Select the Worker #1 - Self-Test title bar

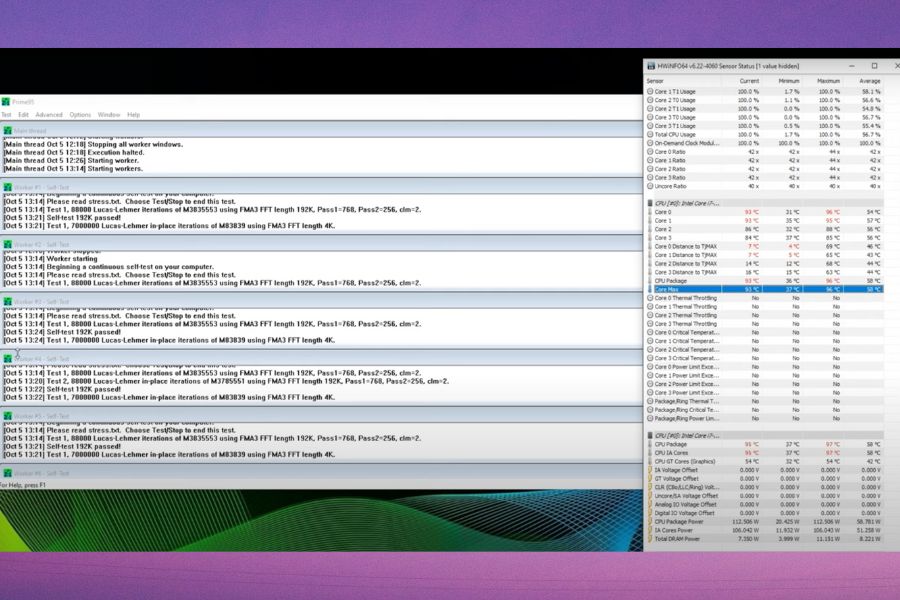[321, 187]
